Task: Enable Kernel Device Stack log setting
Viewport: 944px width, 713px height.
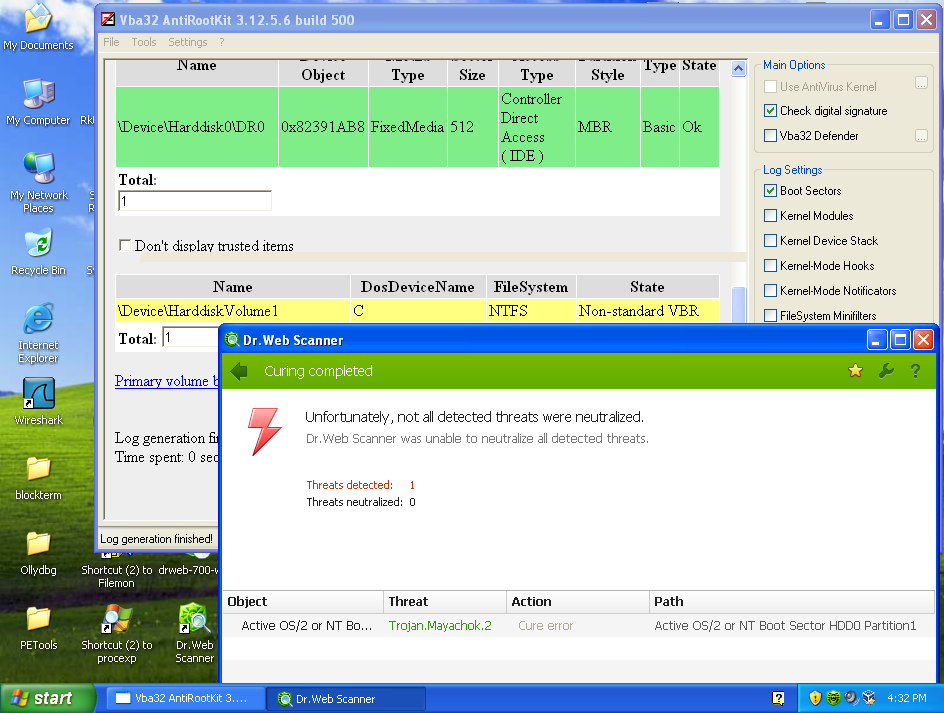Action: [x=770, y=241]
